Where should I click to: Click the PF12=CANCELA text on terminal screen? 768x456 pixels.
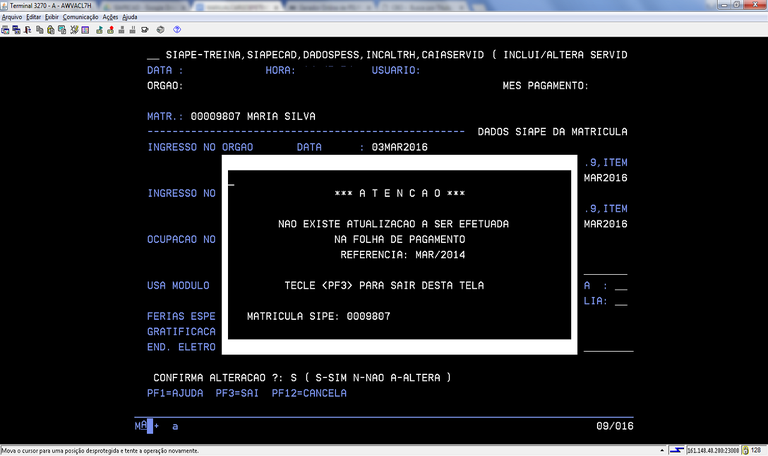[309, 393]
